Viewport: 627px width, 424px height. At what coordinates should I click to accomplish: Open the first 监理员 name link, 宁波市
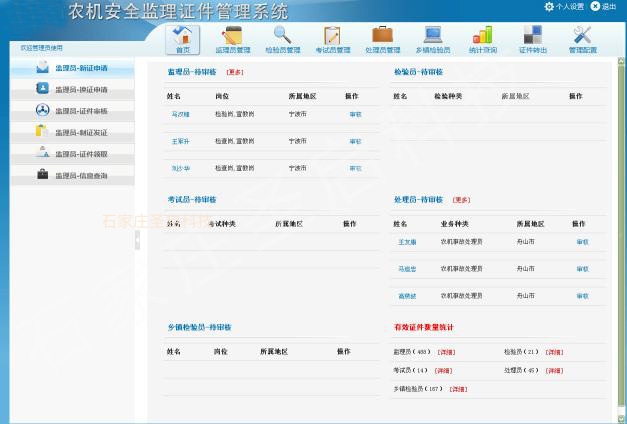180,114
